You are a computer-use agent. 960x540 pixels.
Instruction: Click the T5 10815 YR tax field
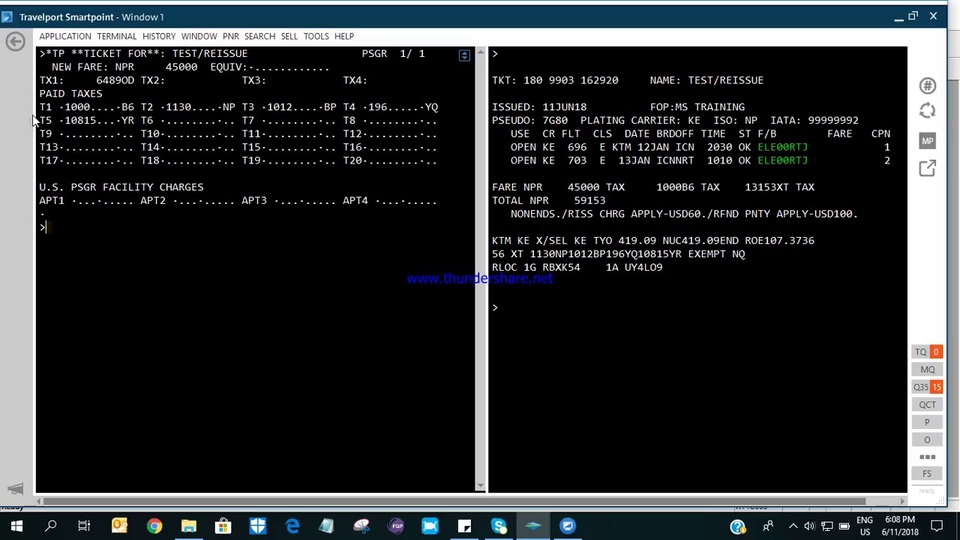(x=86, y=121)
